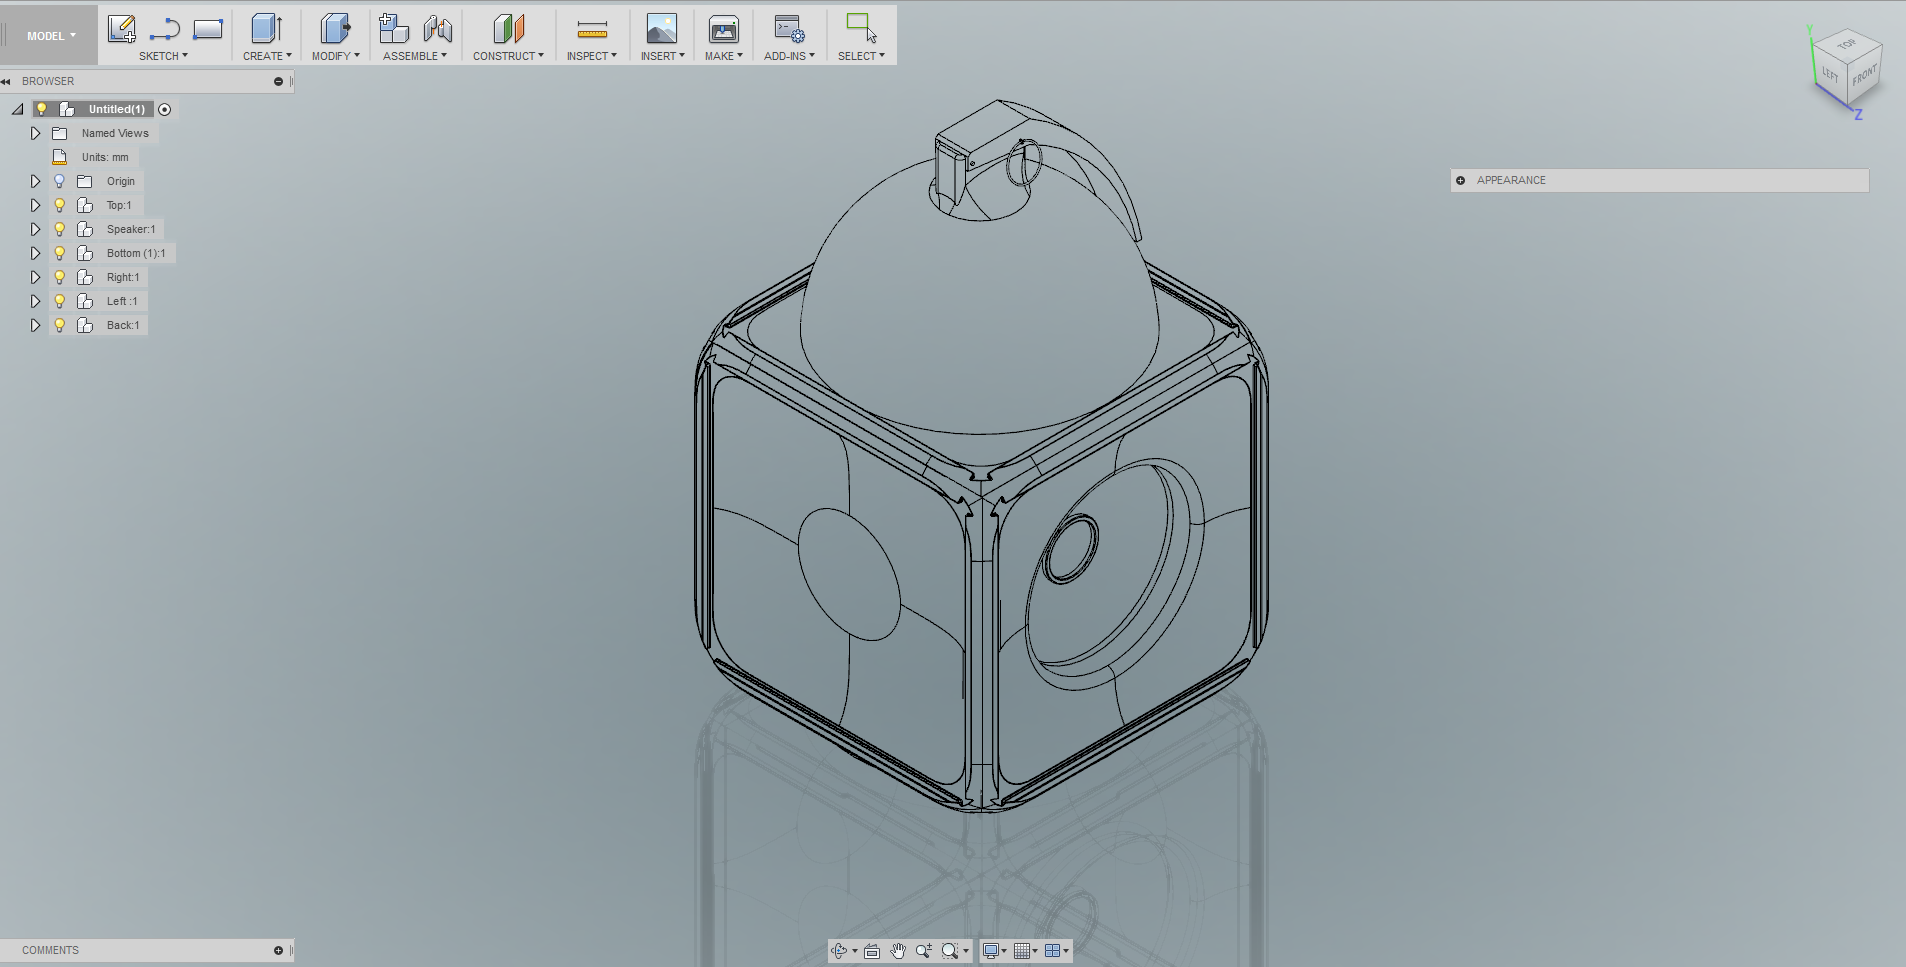Click the FRONT face of ViewCube

coord(1864,76)
